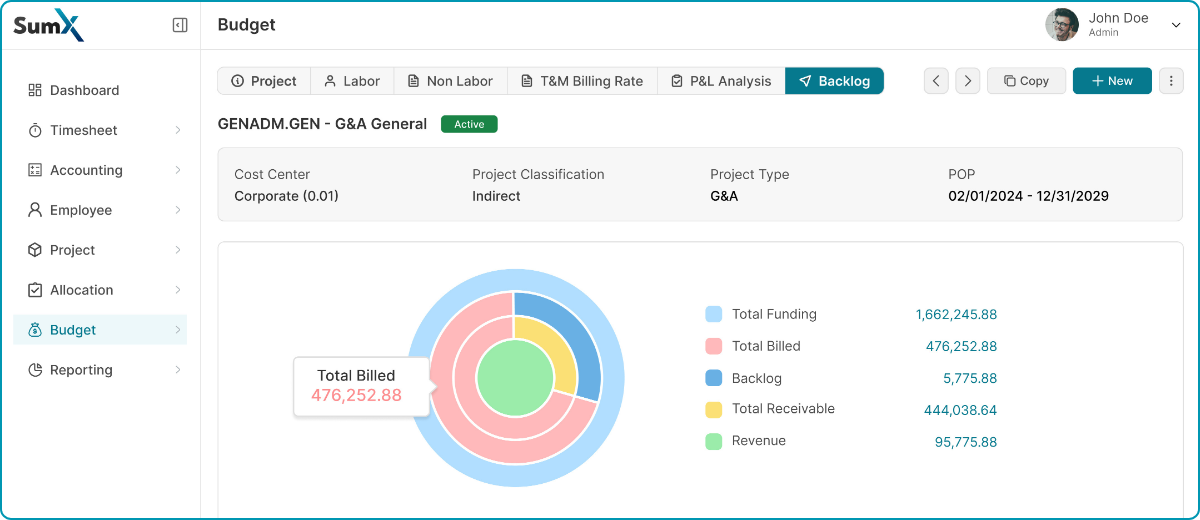Open Budget section in sidebar
The image size is (1200, 520).
73,330
